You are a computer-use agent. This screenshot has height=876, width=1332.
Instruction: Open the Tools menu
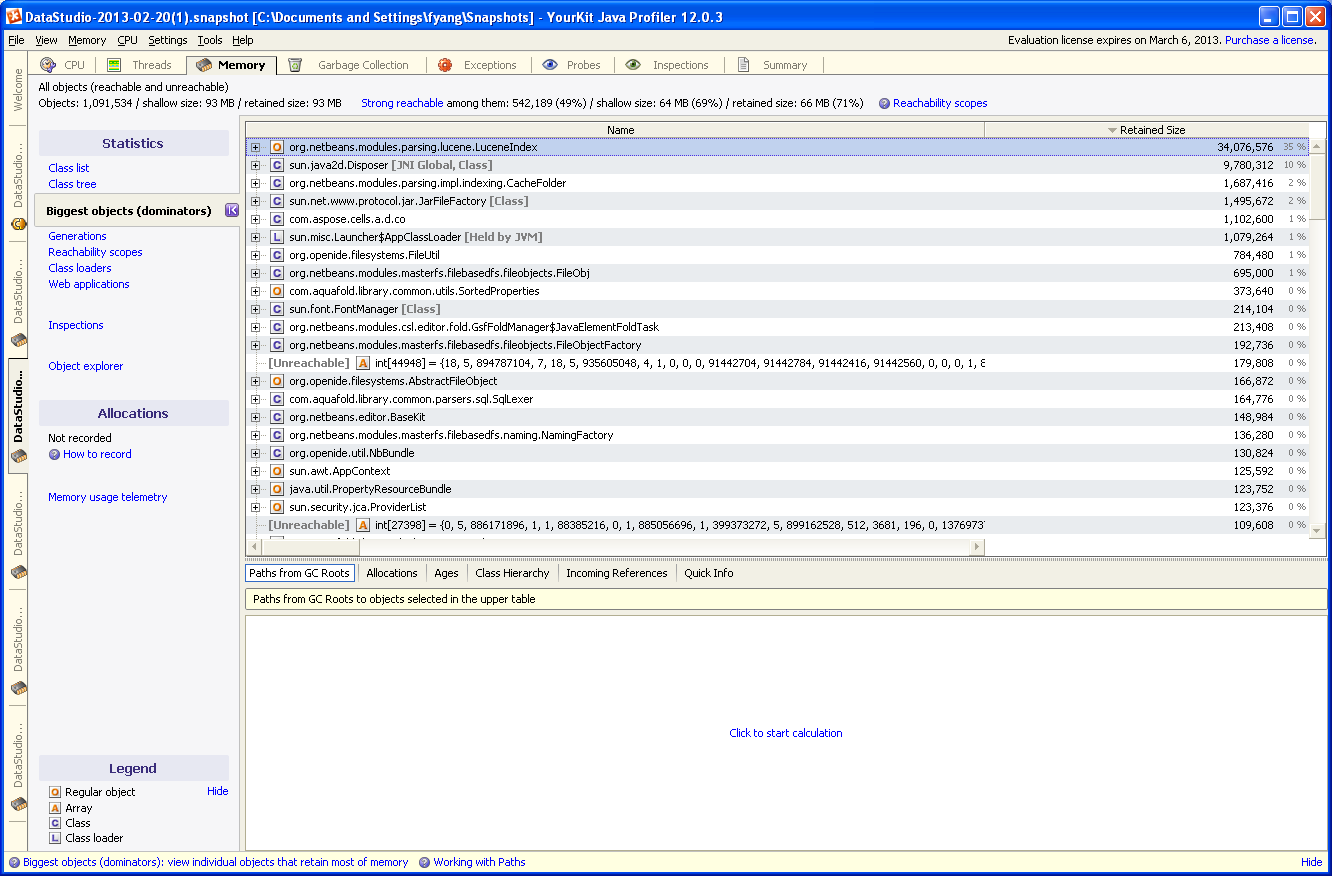[210, 40]
